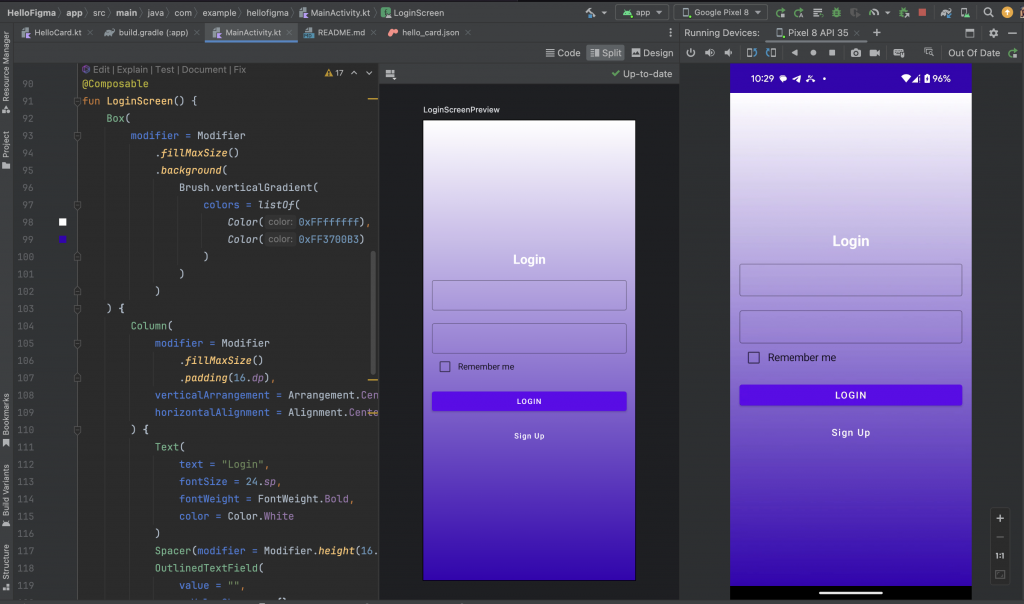Click the emulator Volume Down icon
Screen dimensions: 1024x604
click(x=728, y=53)
